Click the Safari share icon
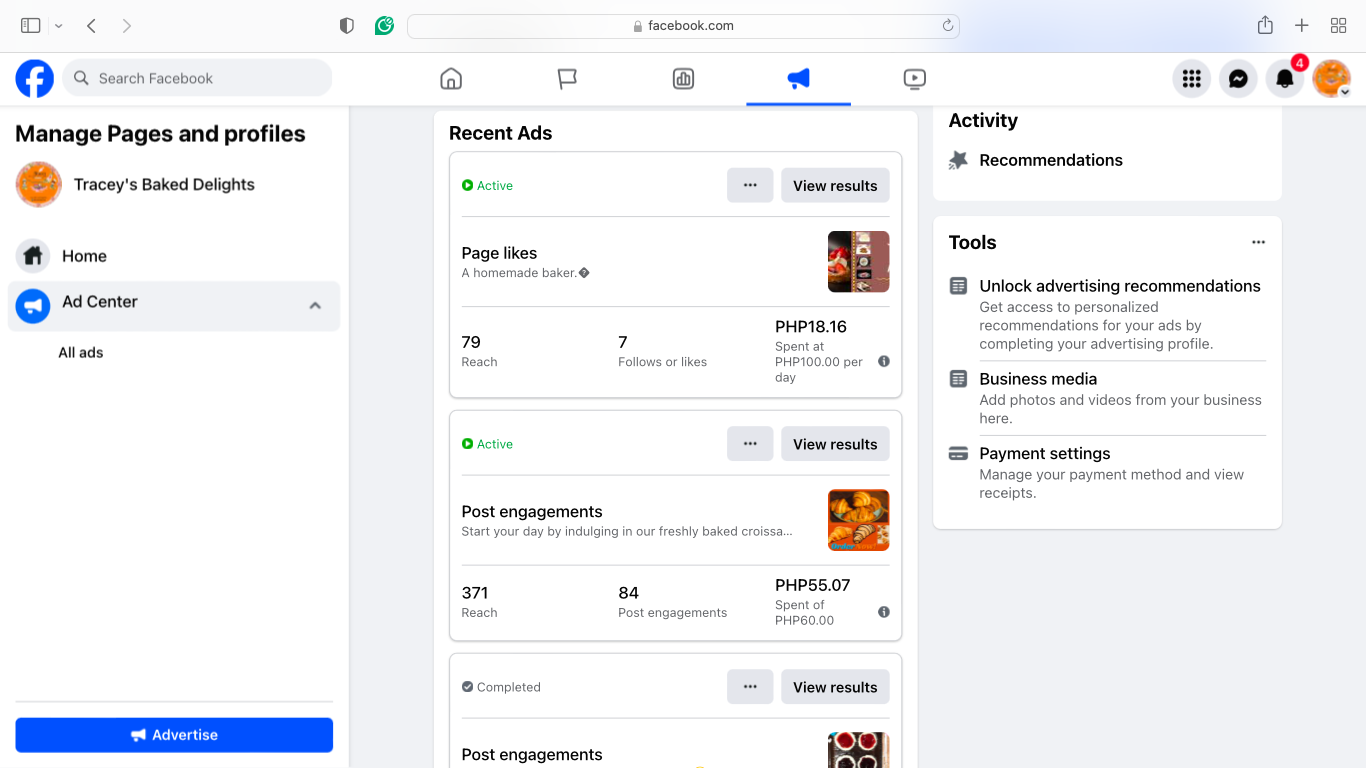 coord(1265,26)
